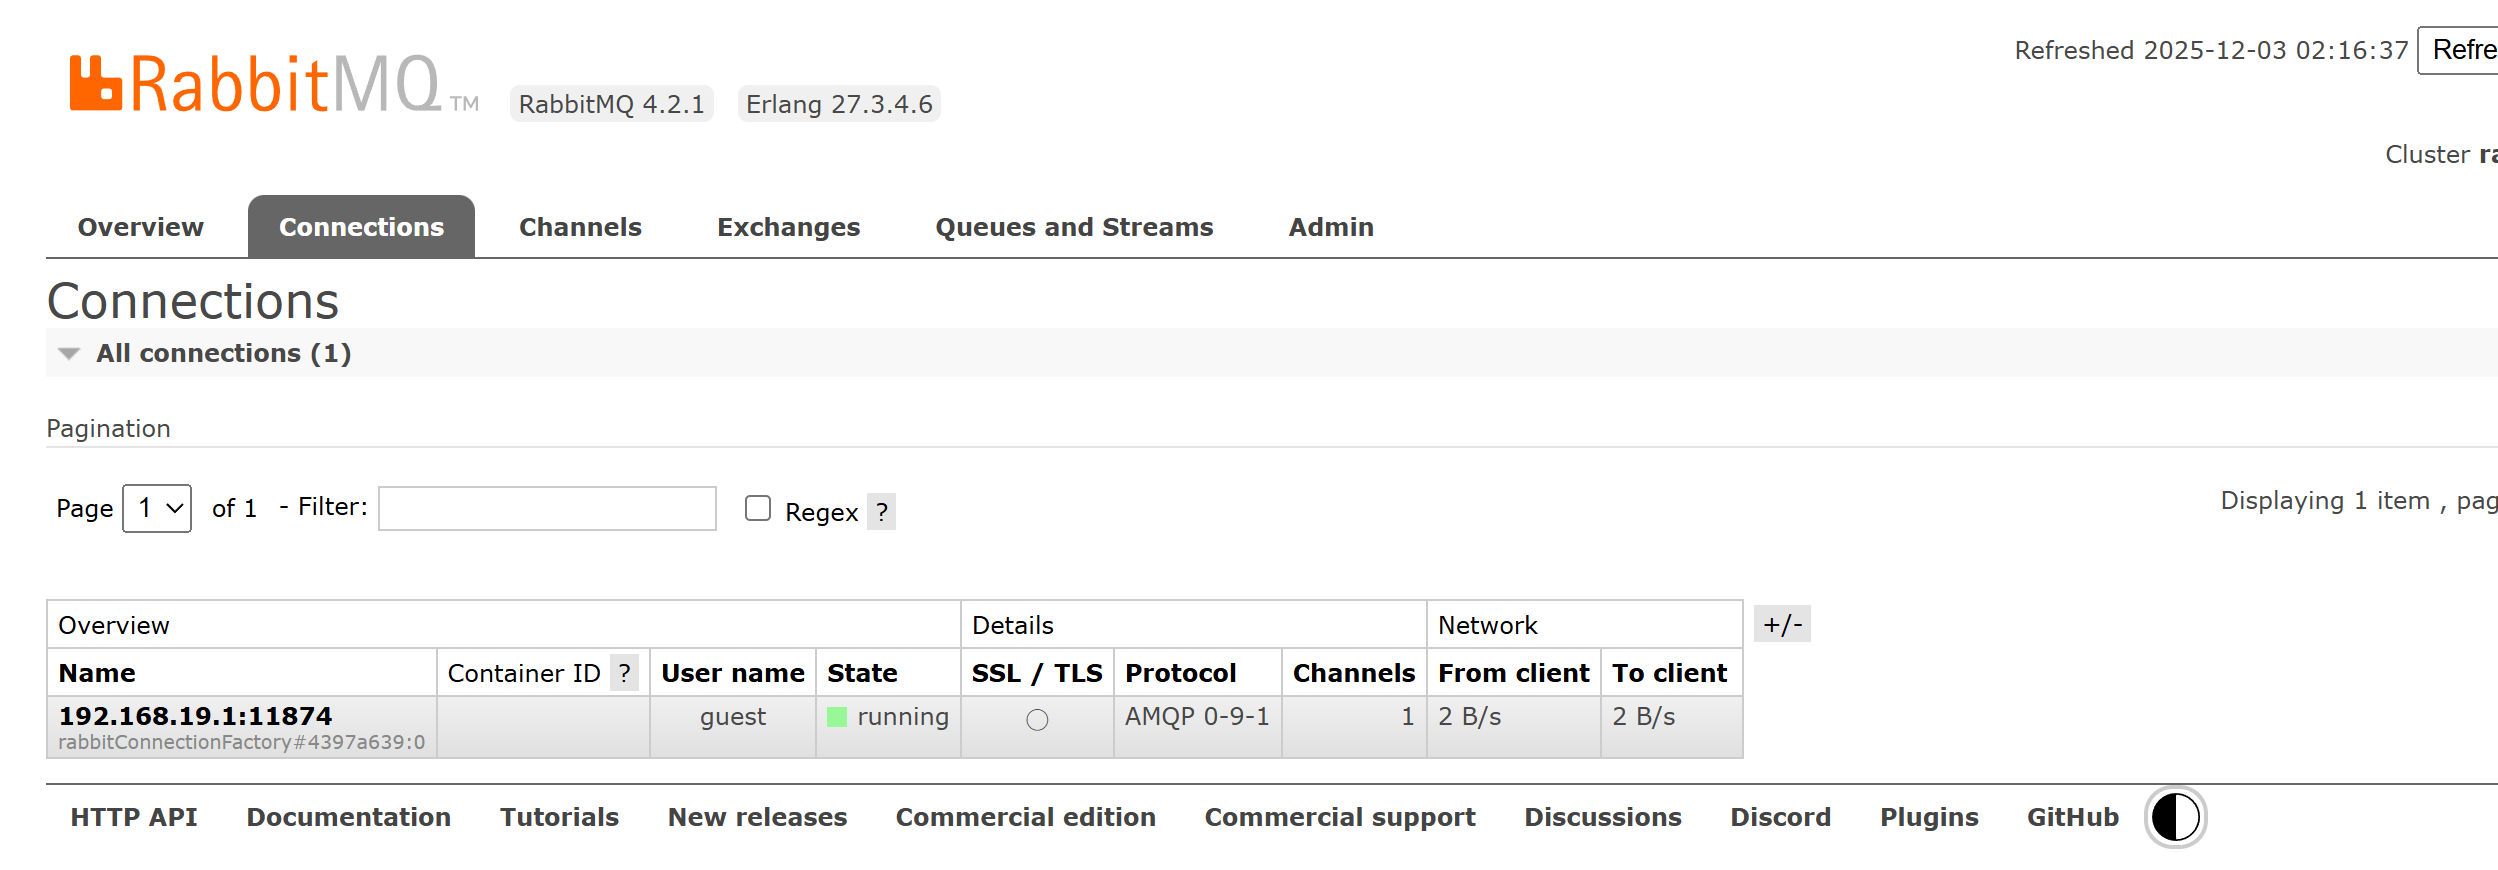2498x870 pixels.
Task: Select the Connections tab
Action: [x=361, y=227]
